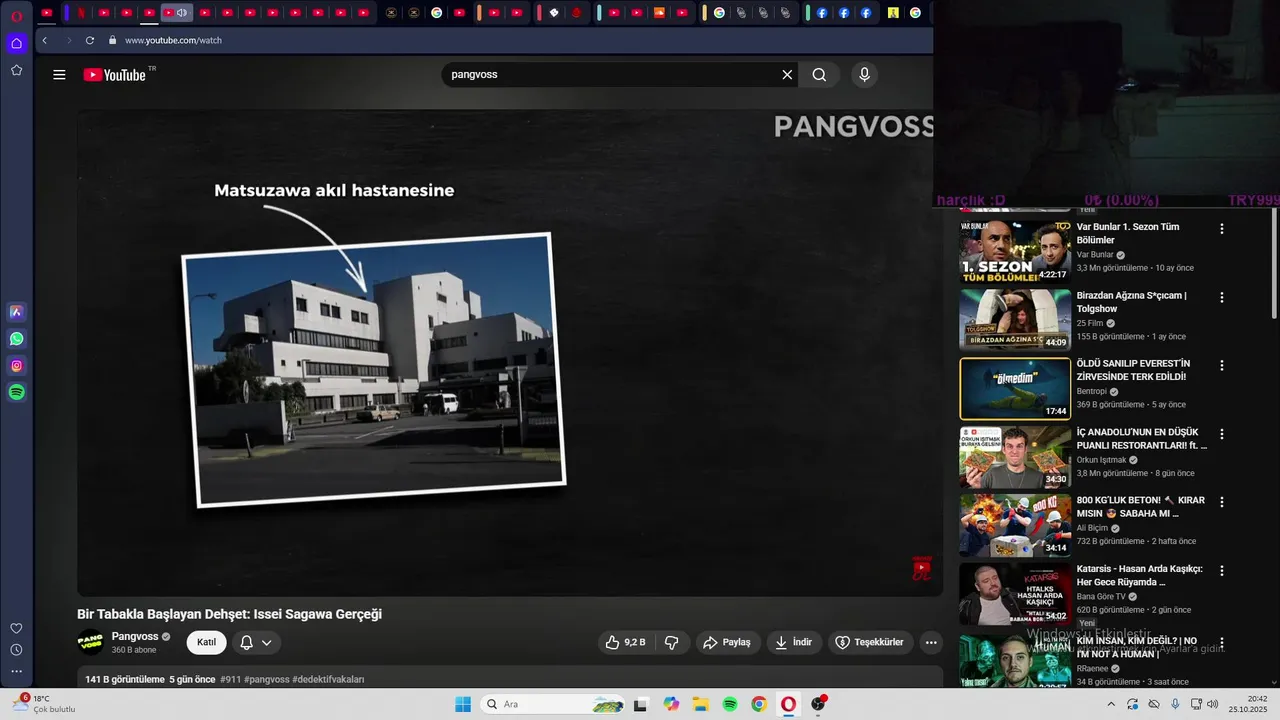This screenshot has height=720, width=1280.
Task: Switch to the audio-playing YouTube tab
Action: click(x=175, y=13)
